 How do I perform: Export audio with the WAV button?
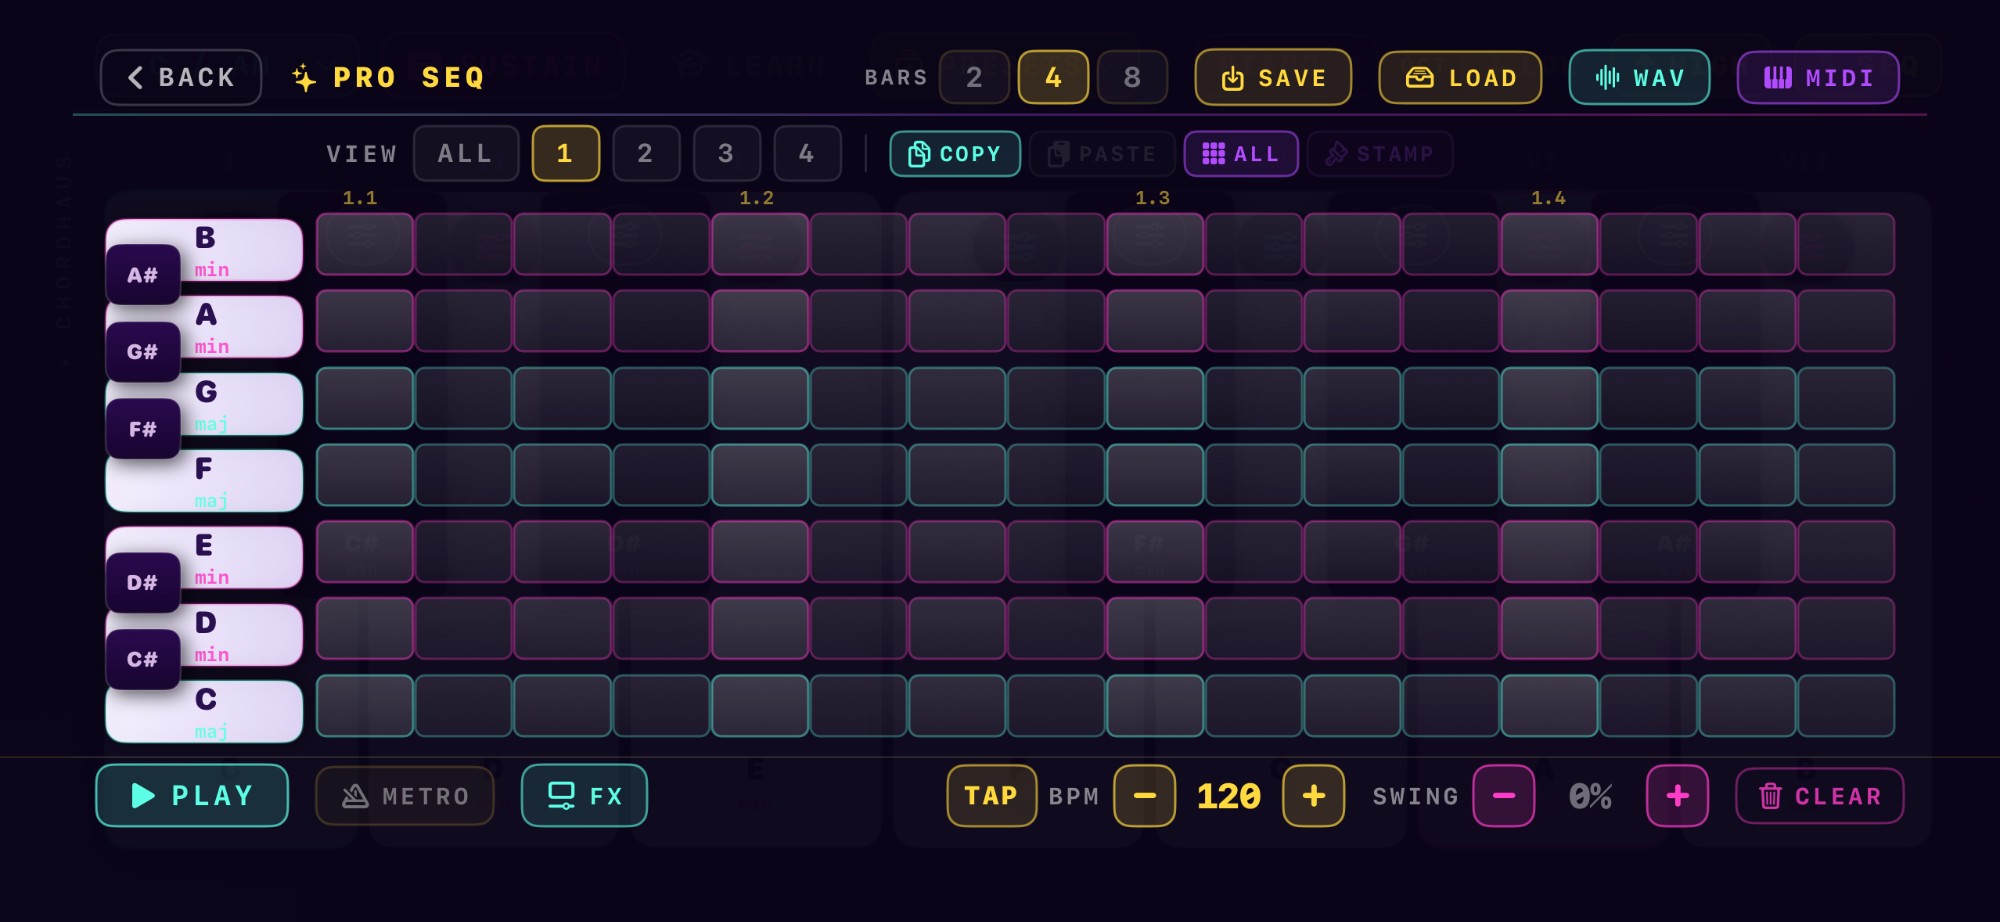click(x=1639, y=77)
